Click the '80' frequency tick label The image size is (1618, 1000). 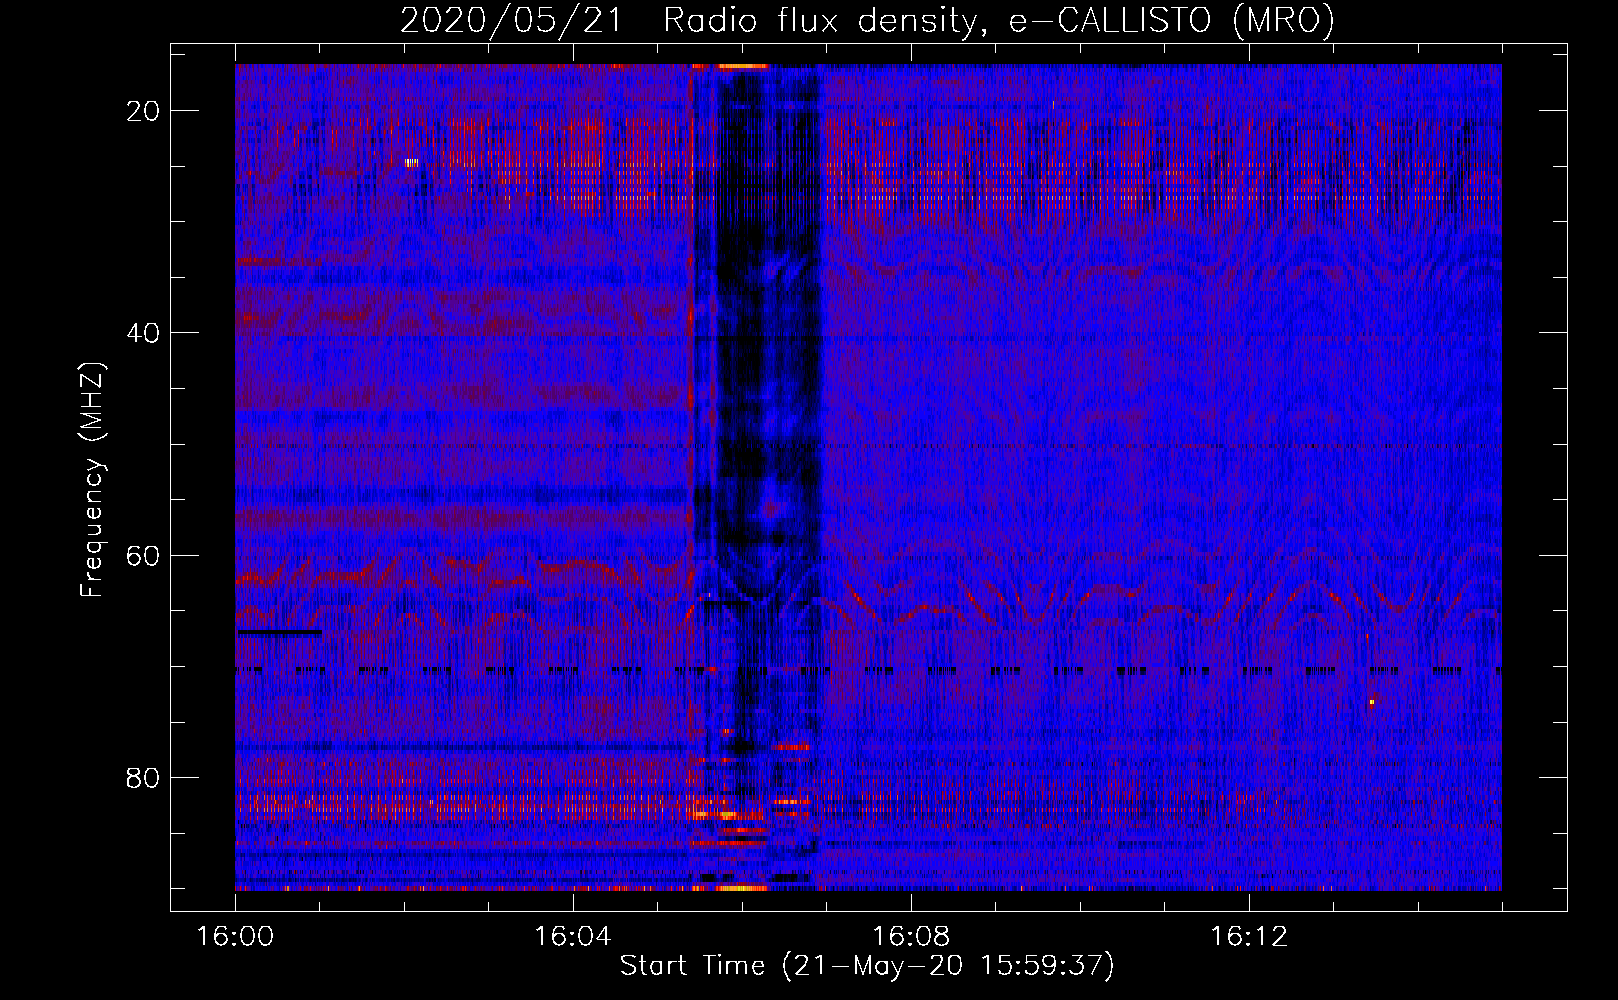tap(144, 777)
